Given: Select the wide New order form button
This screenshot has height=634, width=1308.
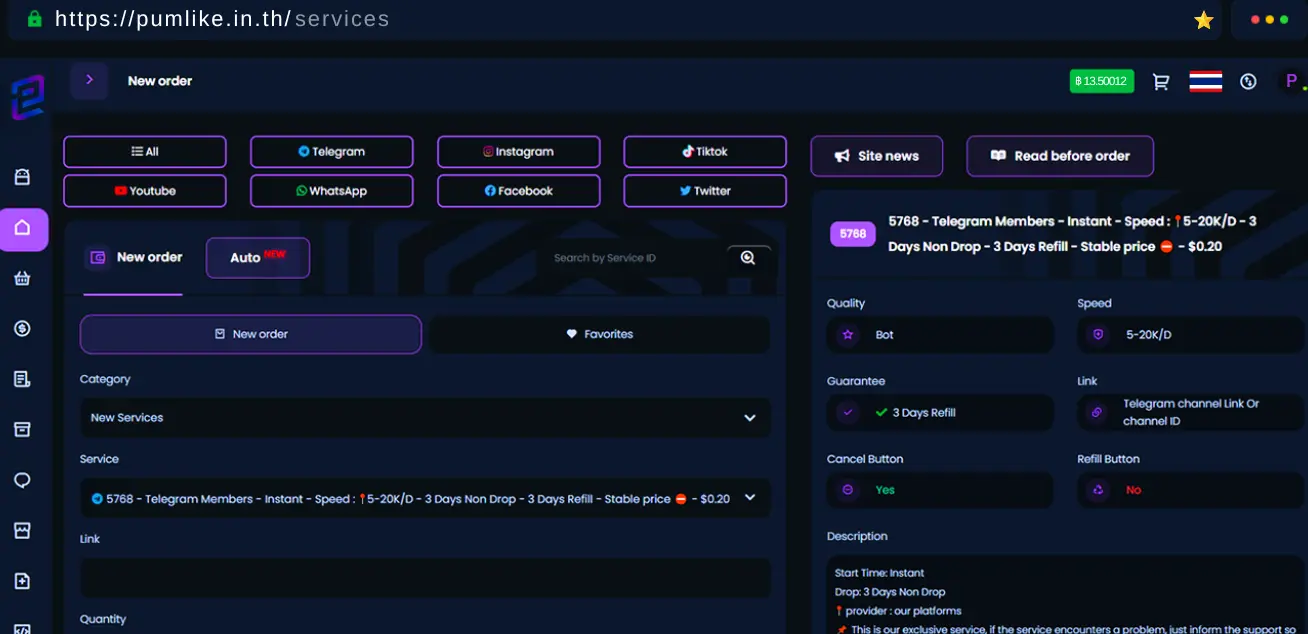Looking at the screenshot, I should tap(251, 334).
